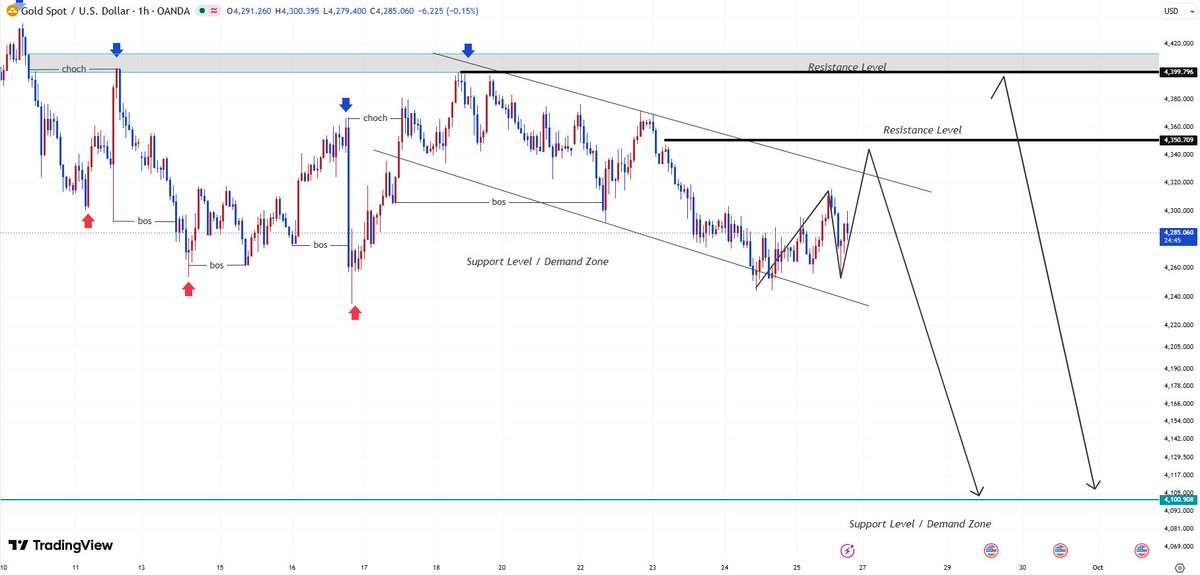
Task: Select the Resistance Level text inside gray zone
Action: [x=847, y=67]
